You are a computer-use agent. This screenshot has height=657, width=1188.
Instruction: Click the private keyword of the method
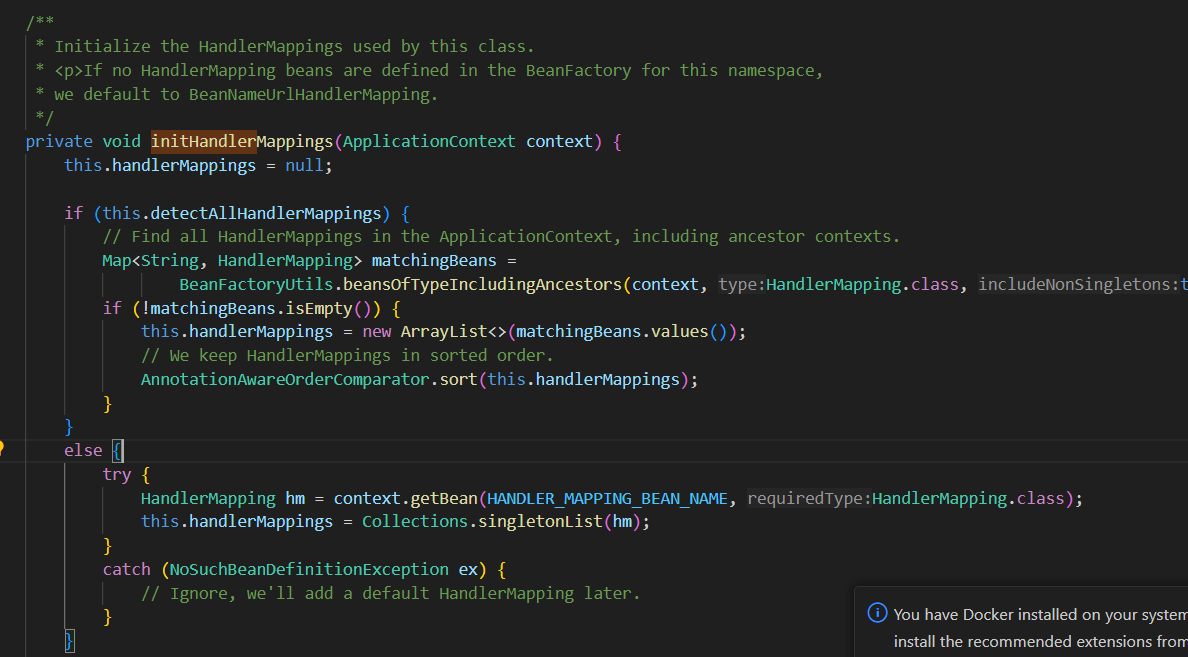point(59,142)
